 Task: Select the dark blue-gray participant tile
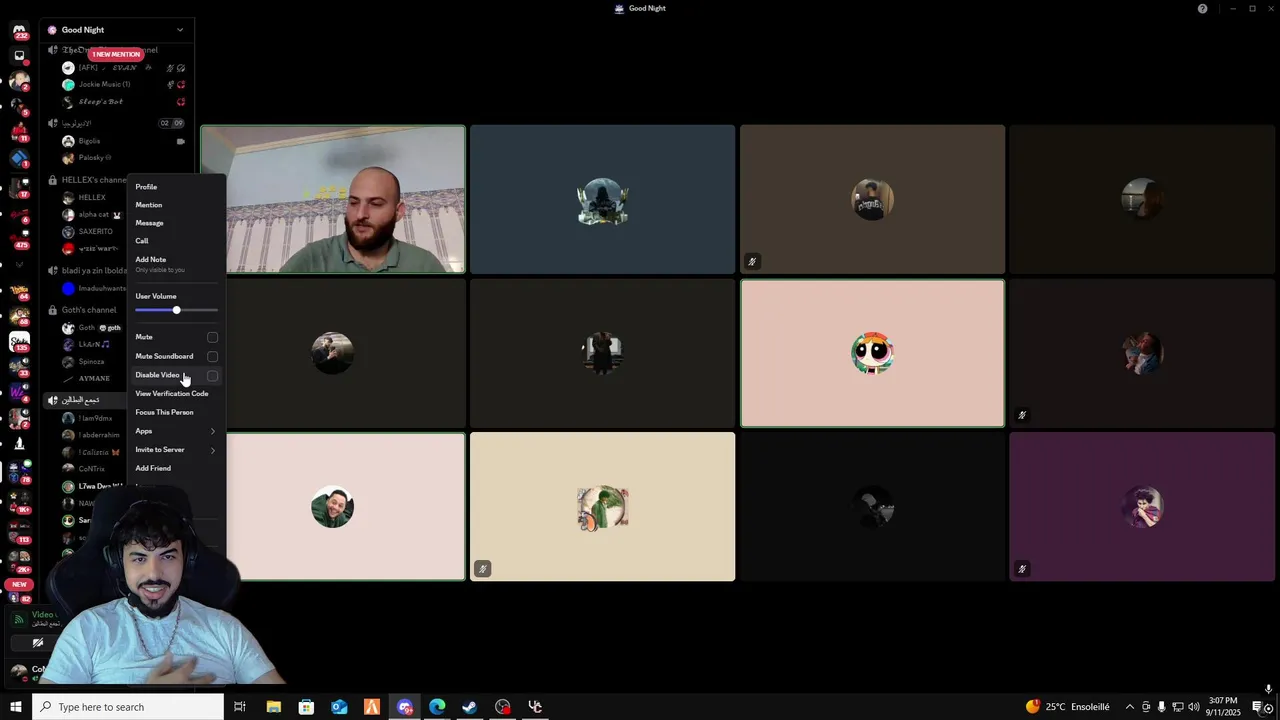(602, 199)
